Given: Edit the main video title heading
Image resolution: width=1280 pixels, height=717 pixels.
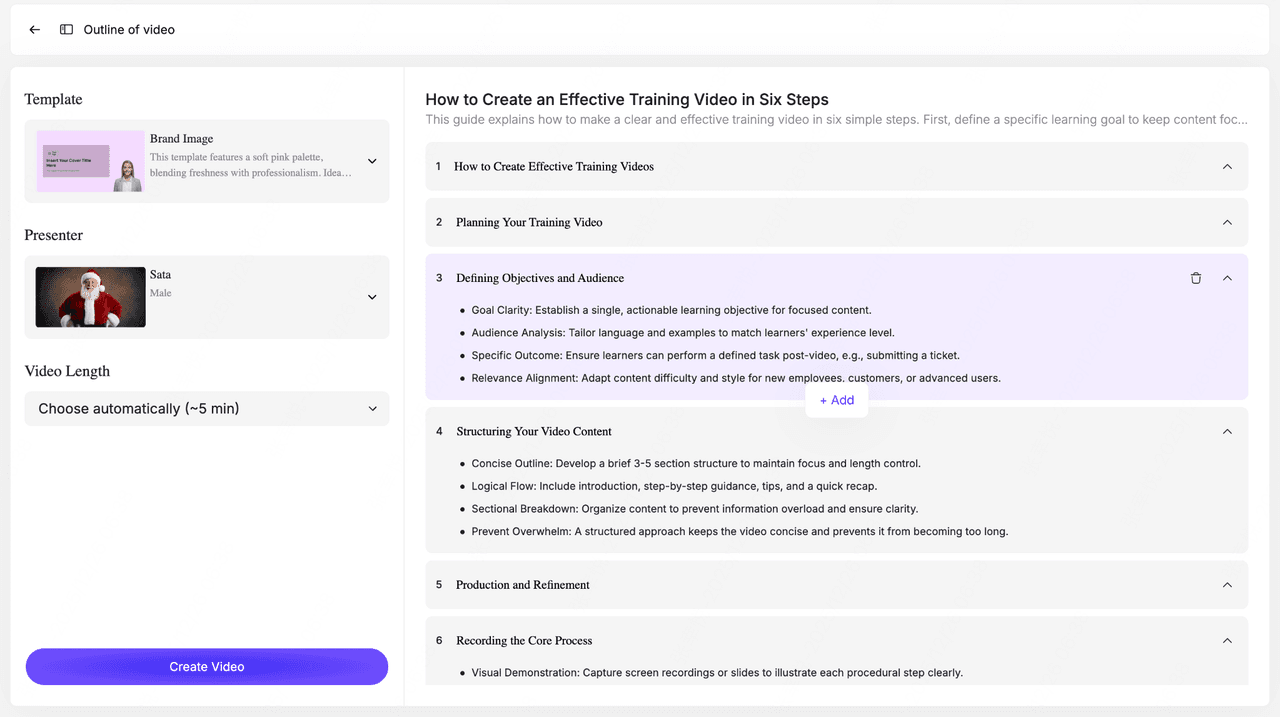Looking at the screenshot, I should [x=627, y=99].
